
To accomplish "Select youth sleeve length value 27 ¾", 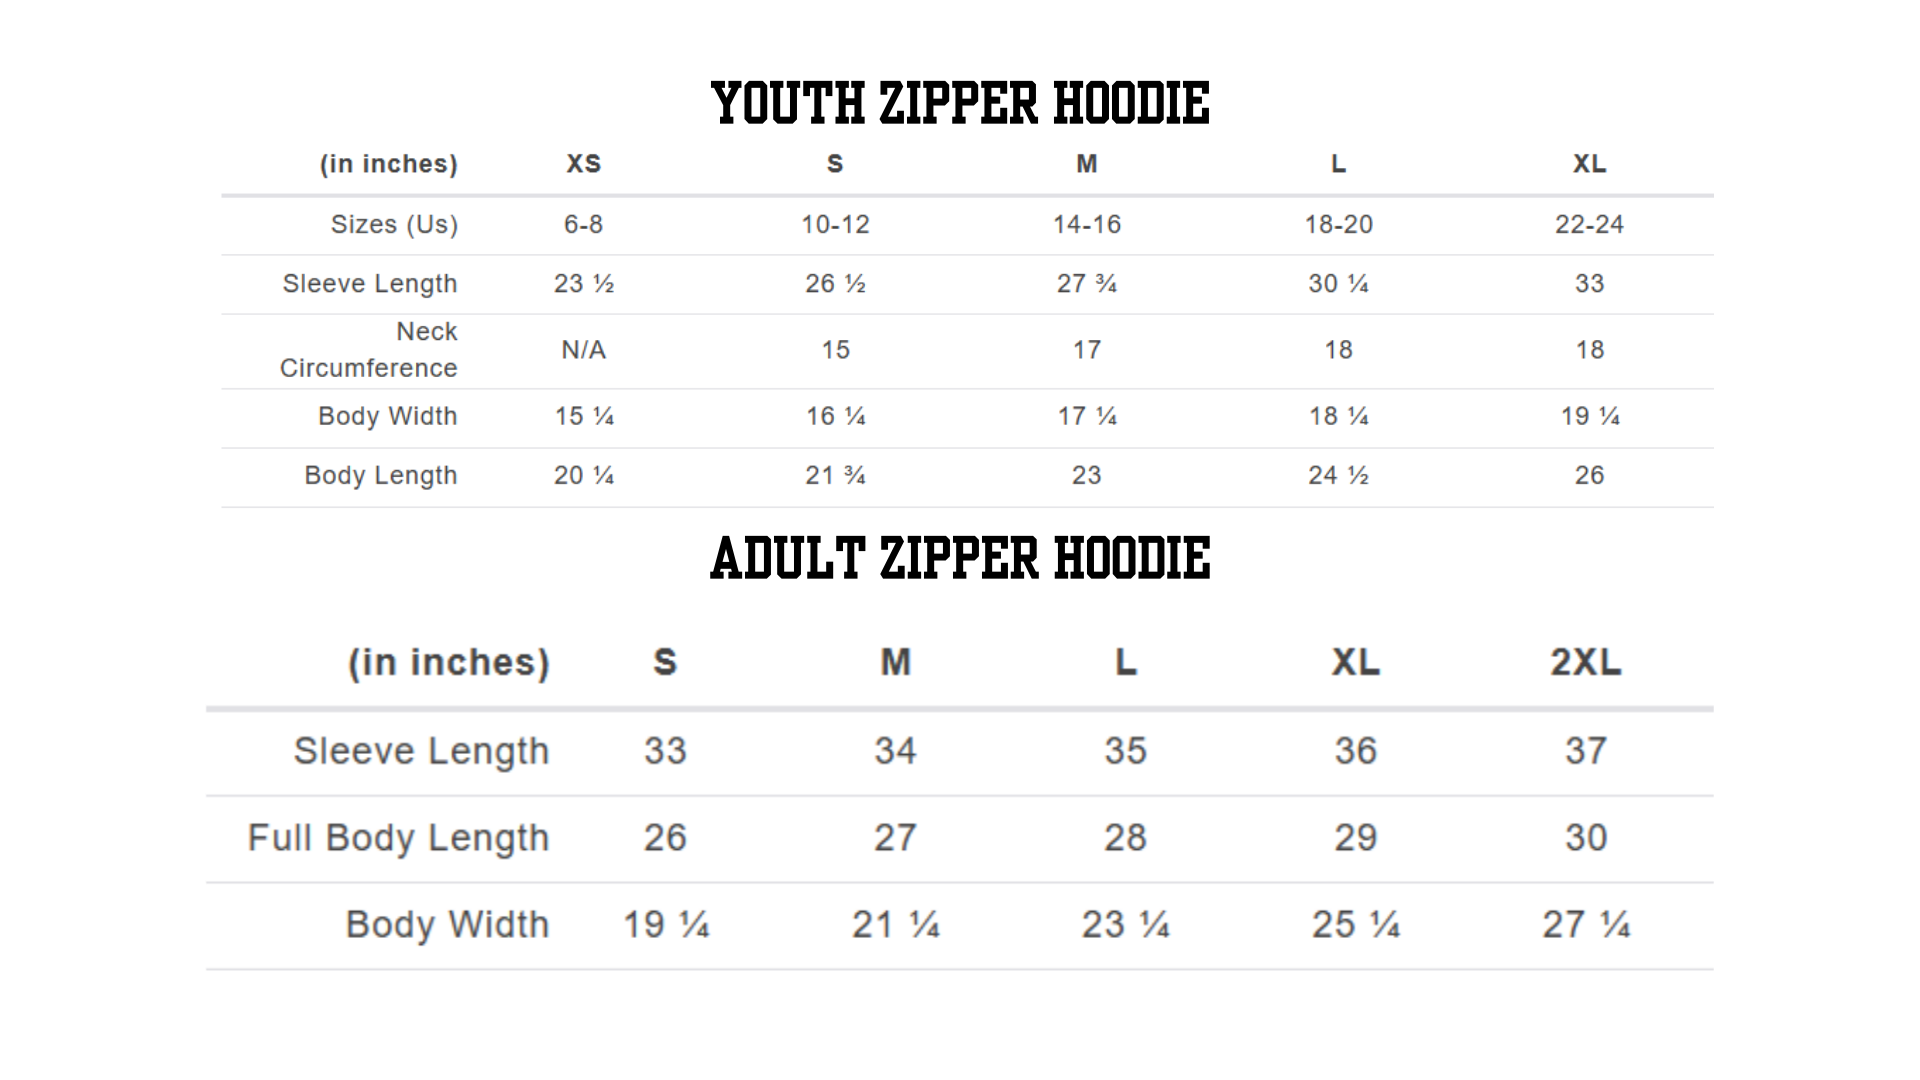I will pos(1087,284).
